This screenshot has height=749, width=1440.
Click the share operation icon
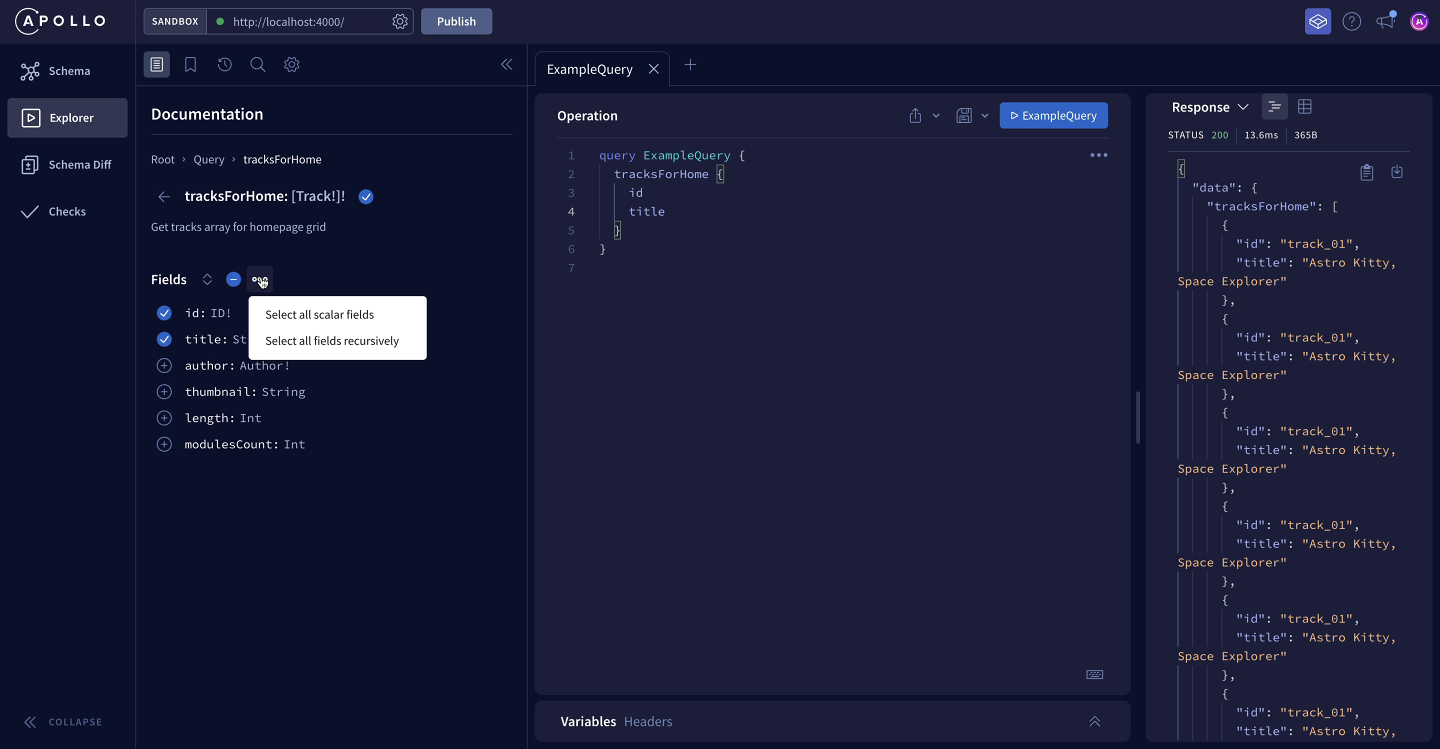(x=915, y=116)
